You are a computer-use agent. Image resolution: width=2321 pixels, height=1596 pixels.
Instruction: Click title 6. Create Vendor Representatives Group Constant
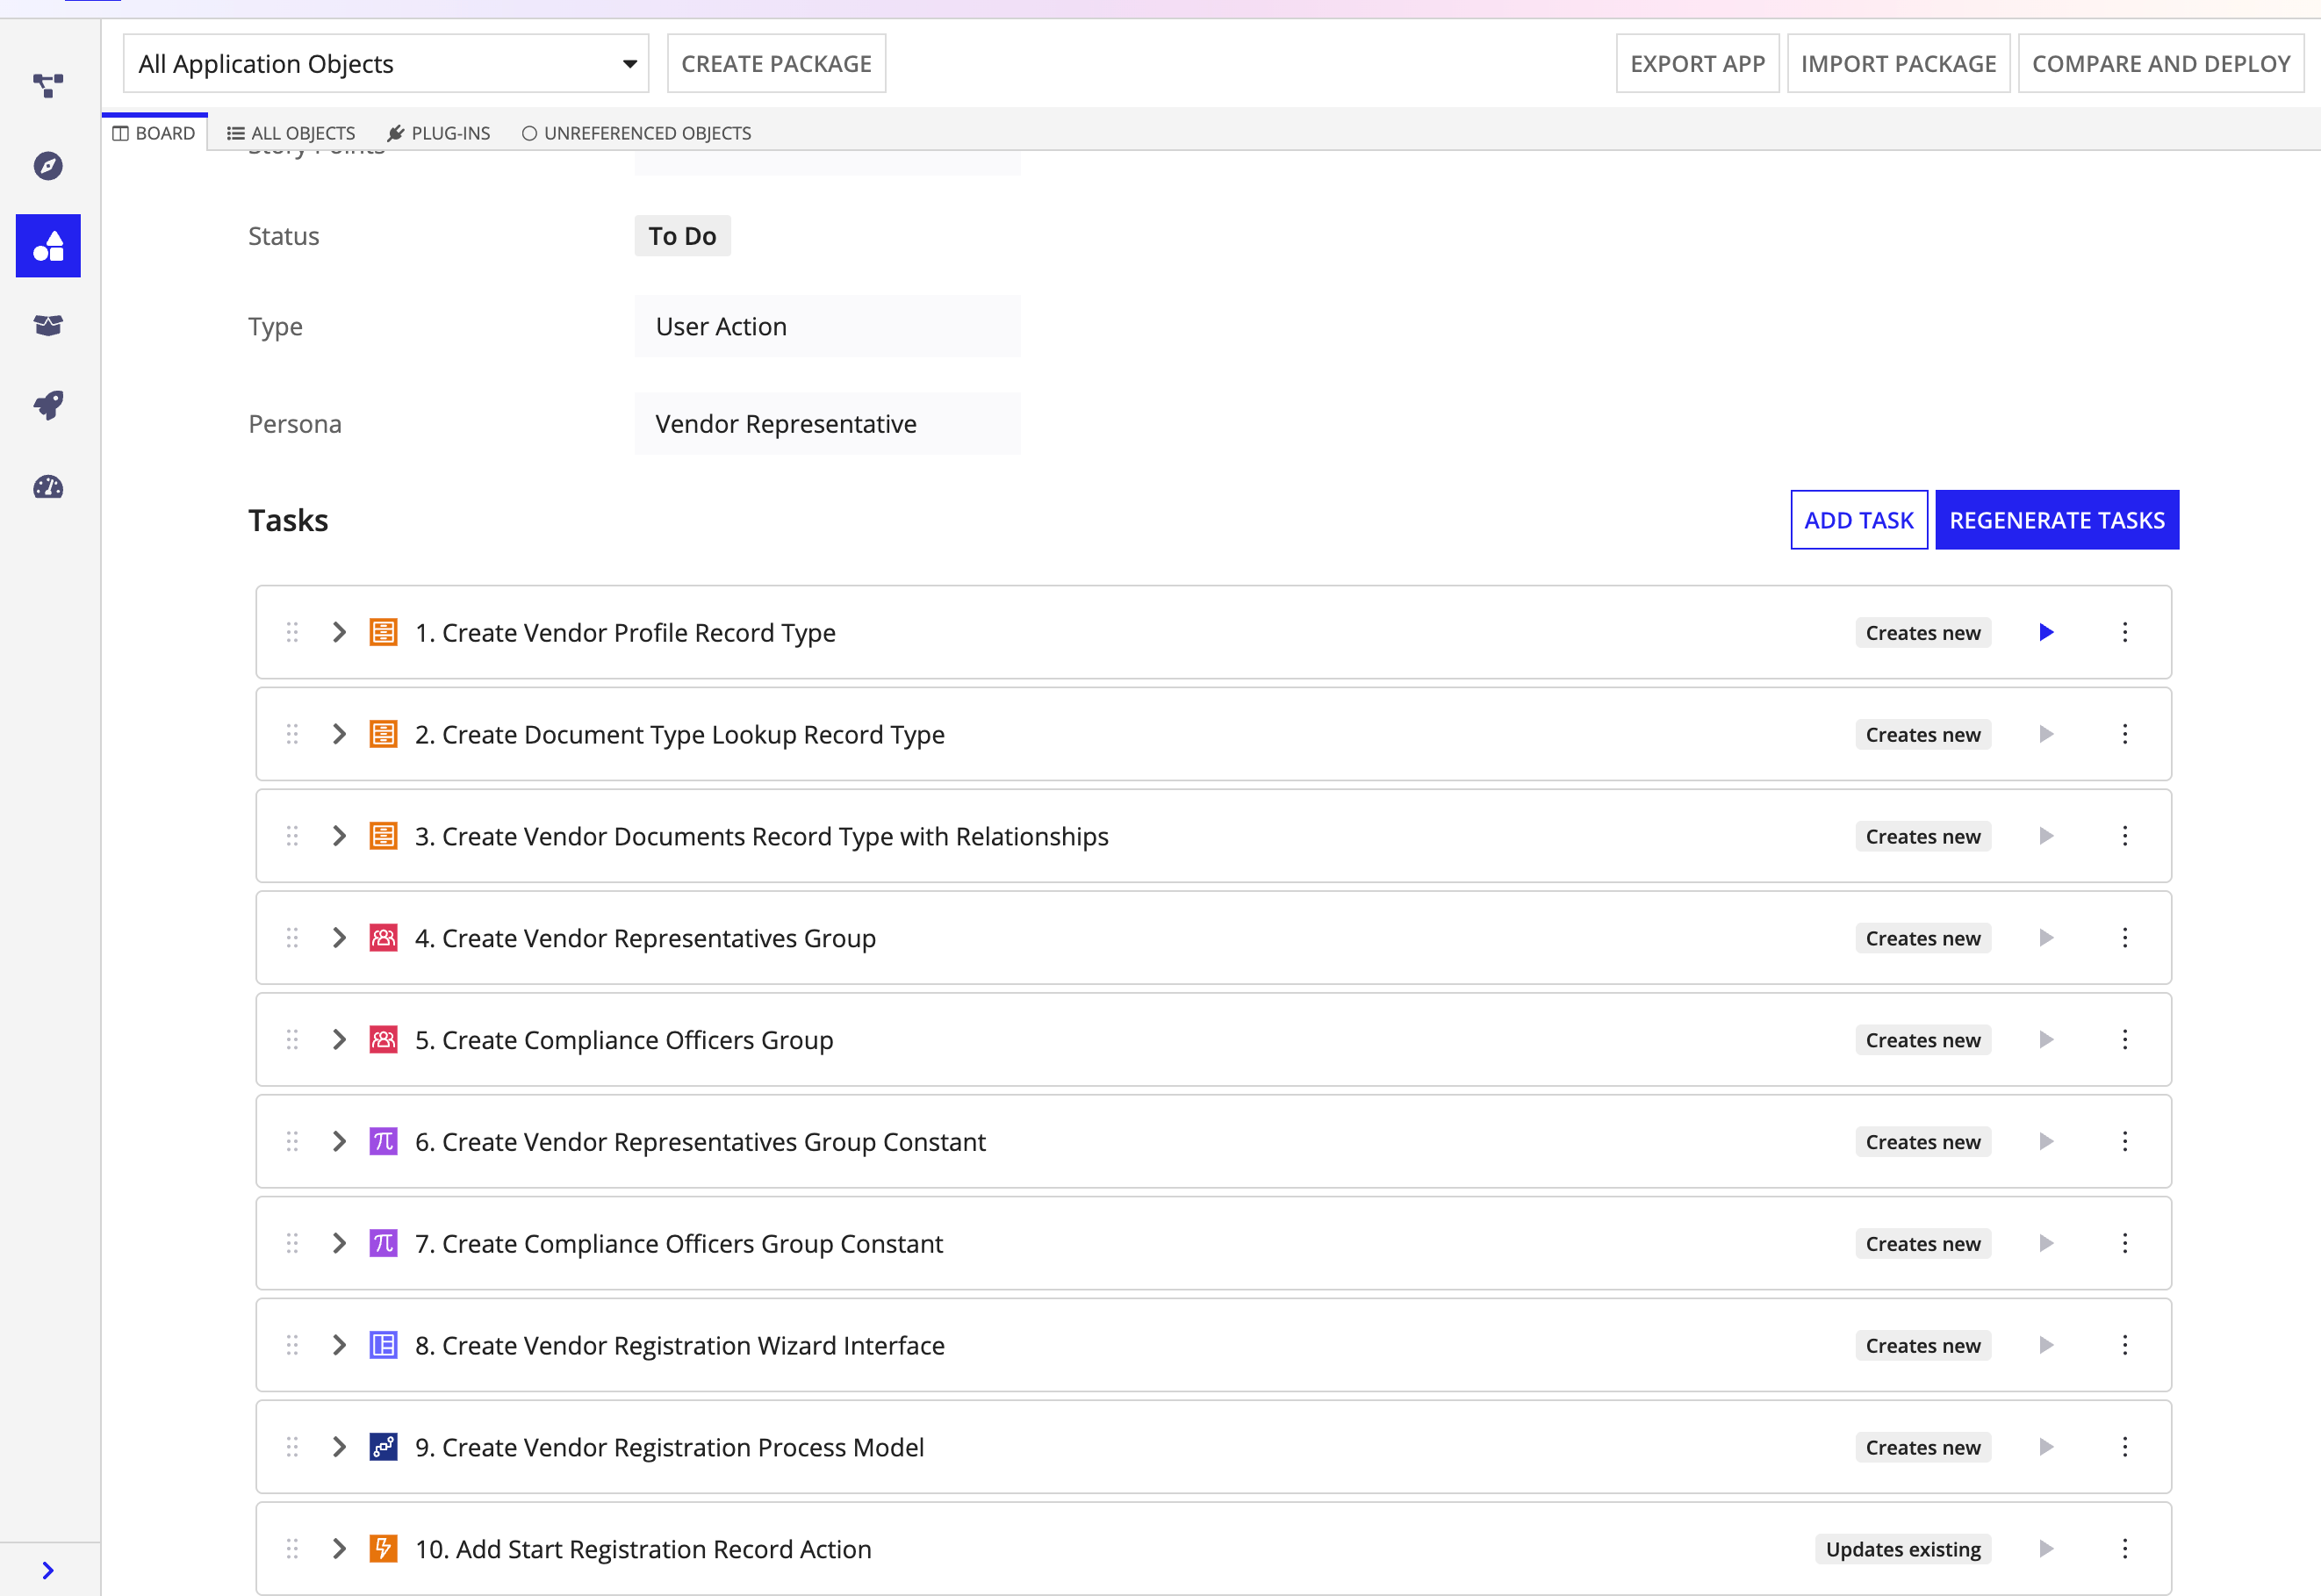point(701,1142)
